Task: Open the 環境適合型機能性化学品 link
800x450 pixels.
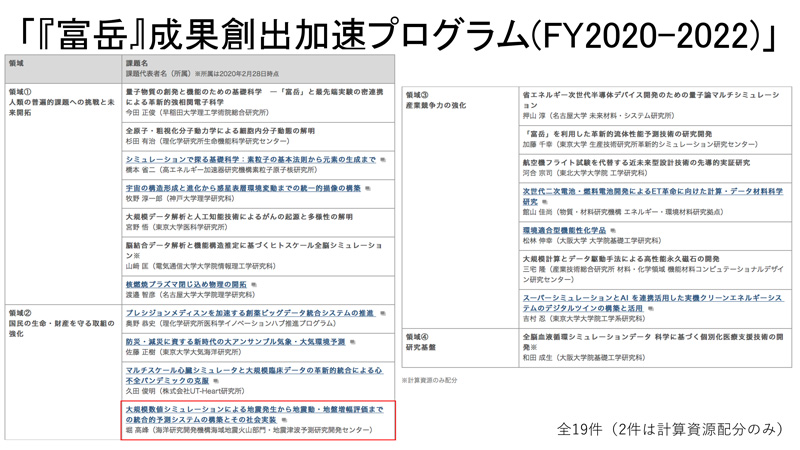Action: click(x=564, y=230)
